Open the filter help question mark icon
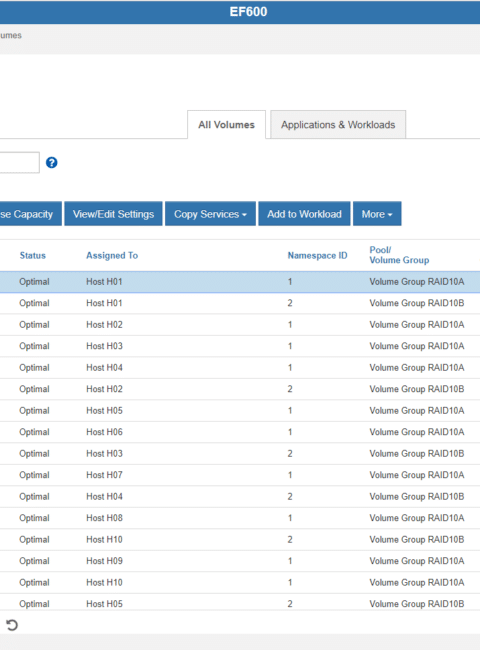 [51, 162]
